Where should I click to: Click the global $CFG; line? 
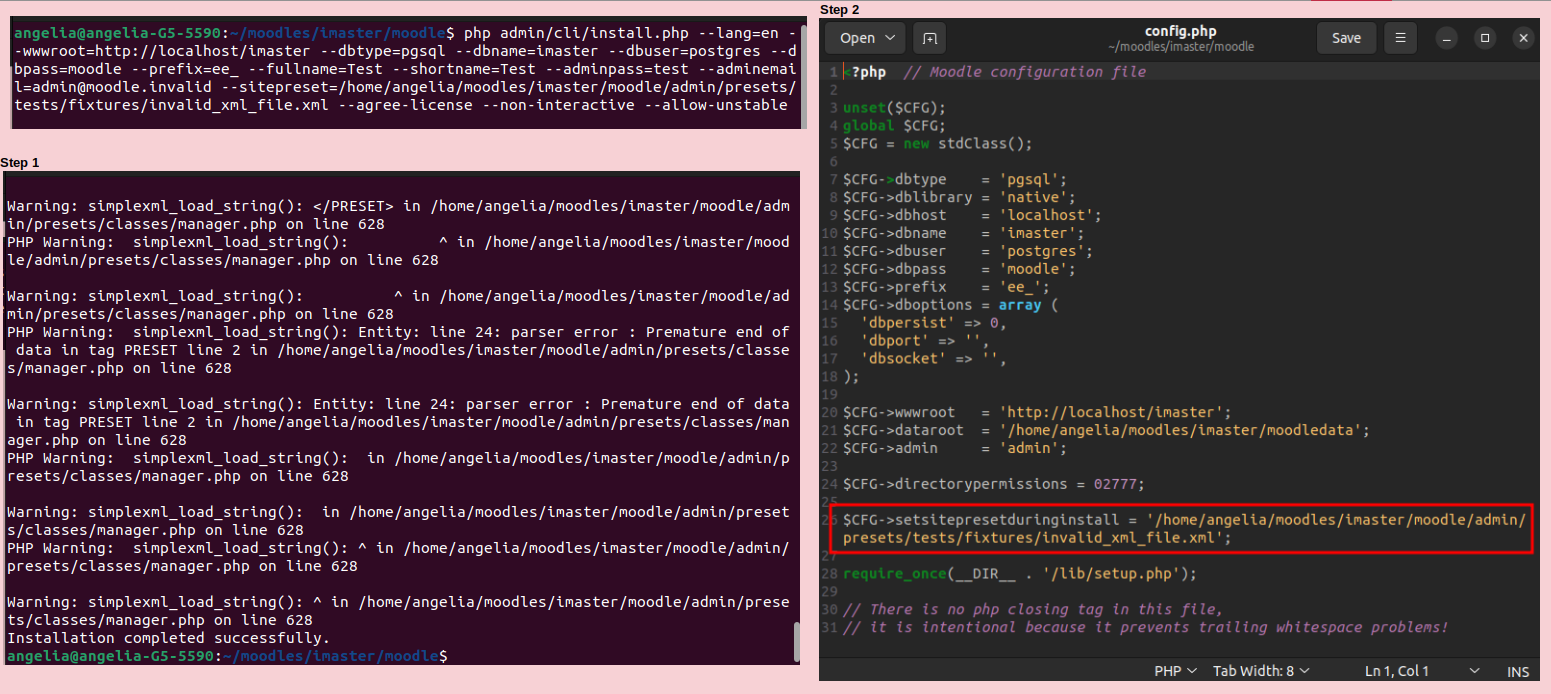click(x=894, y=126)
